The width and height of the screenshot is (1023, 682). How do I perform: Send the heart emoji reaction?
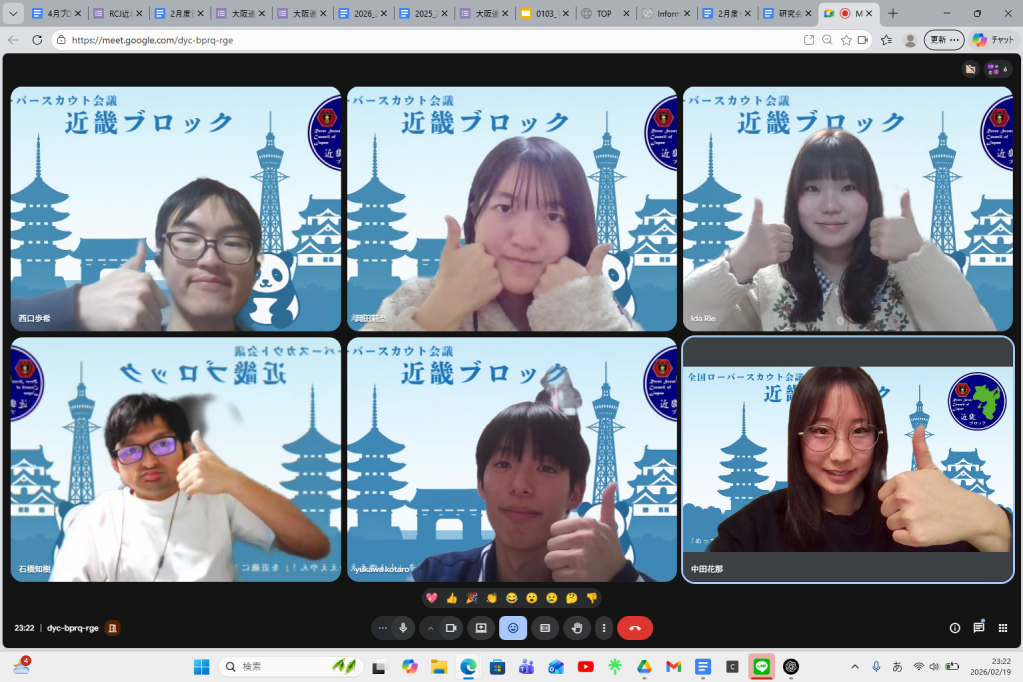click(432, 598)
